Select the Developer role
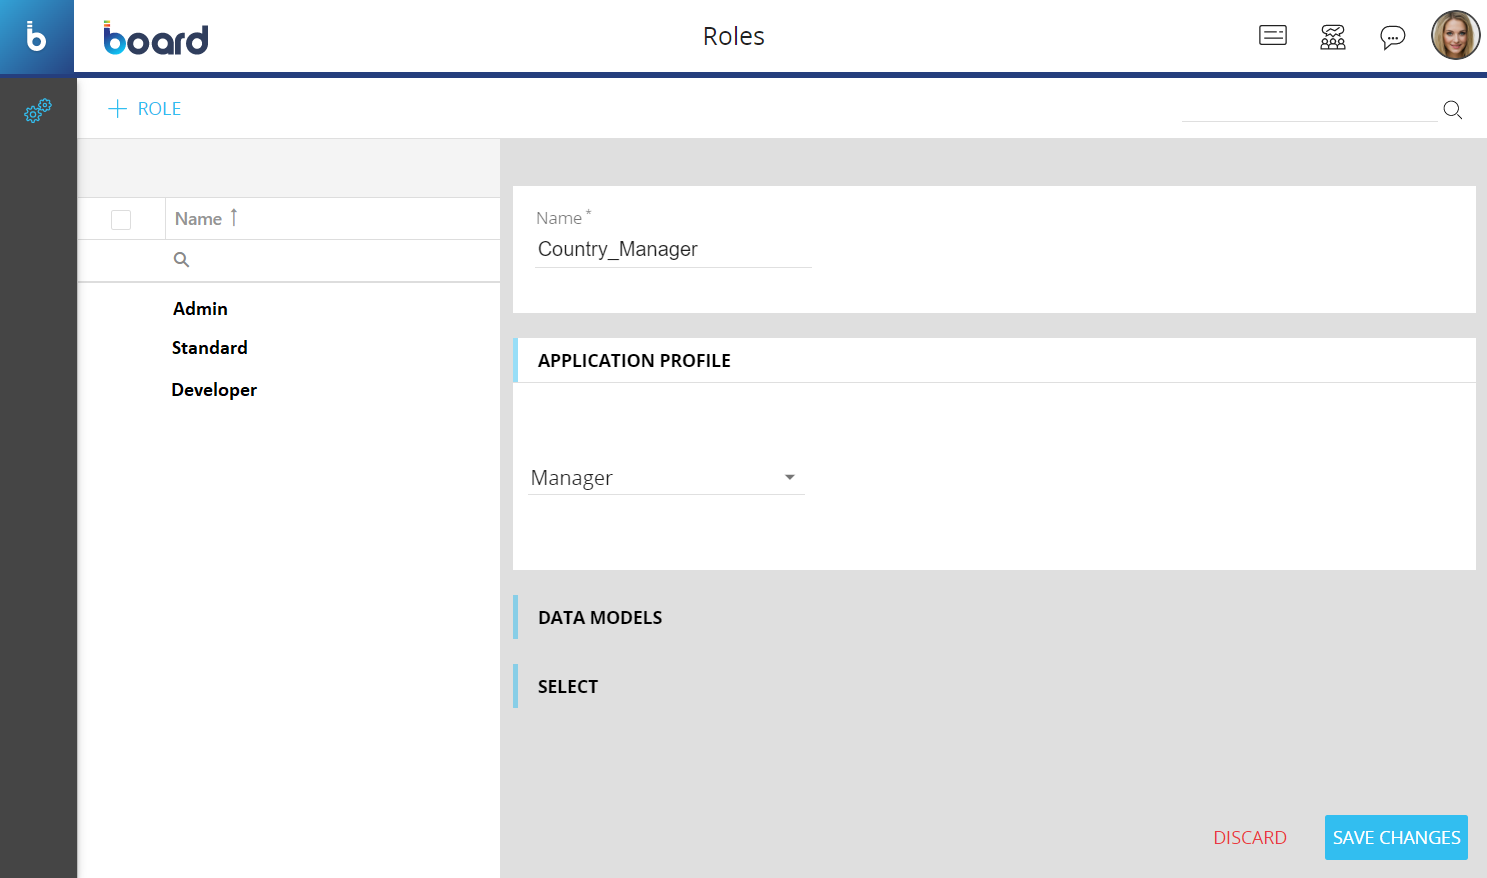This screenshot has width=1487, height=878. coord(214,390)
